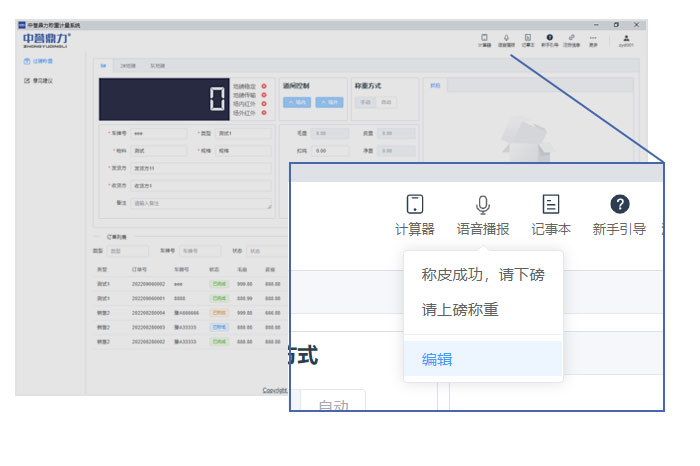Click 编辑 in the voice broadcast dropdown
Screen dimensions: 700x466
click(437, 359)
